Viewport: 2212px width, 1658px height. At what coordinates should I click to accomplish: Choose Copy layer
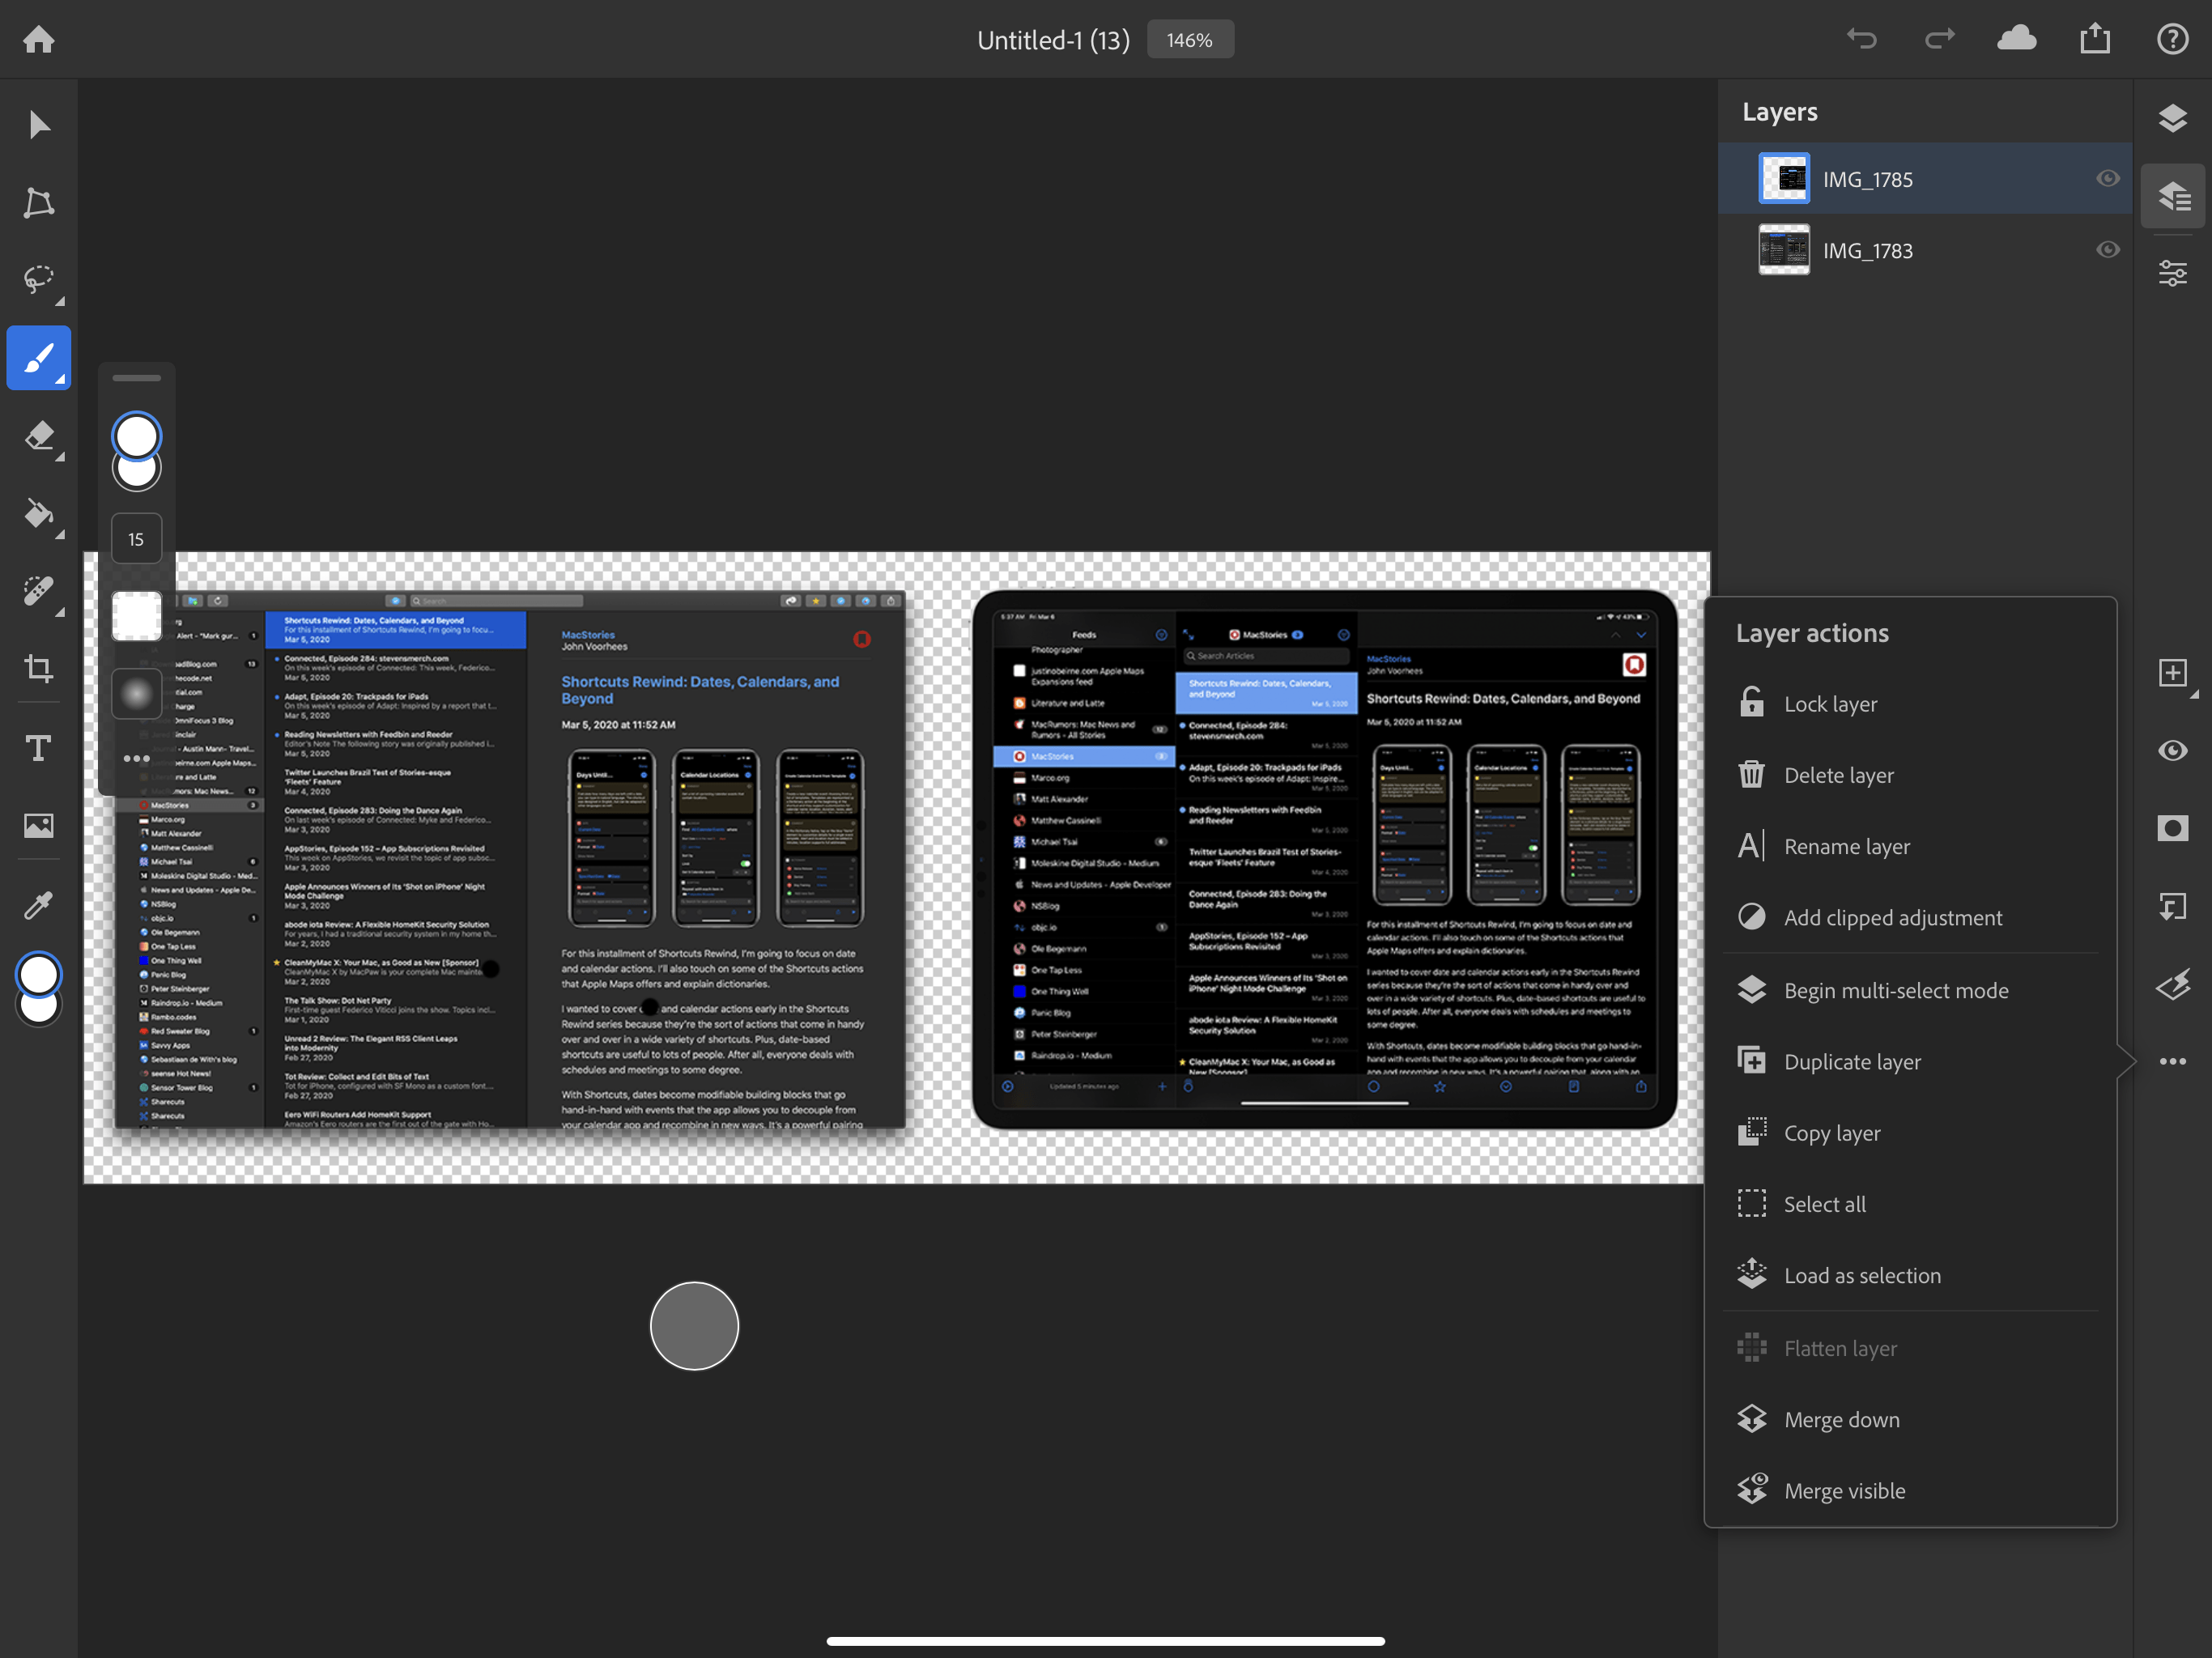coord(1910,1133)
